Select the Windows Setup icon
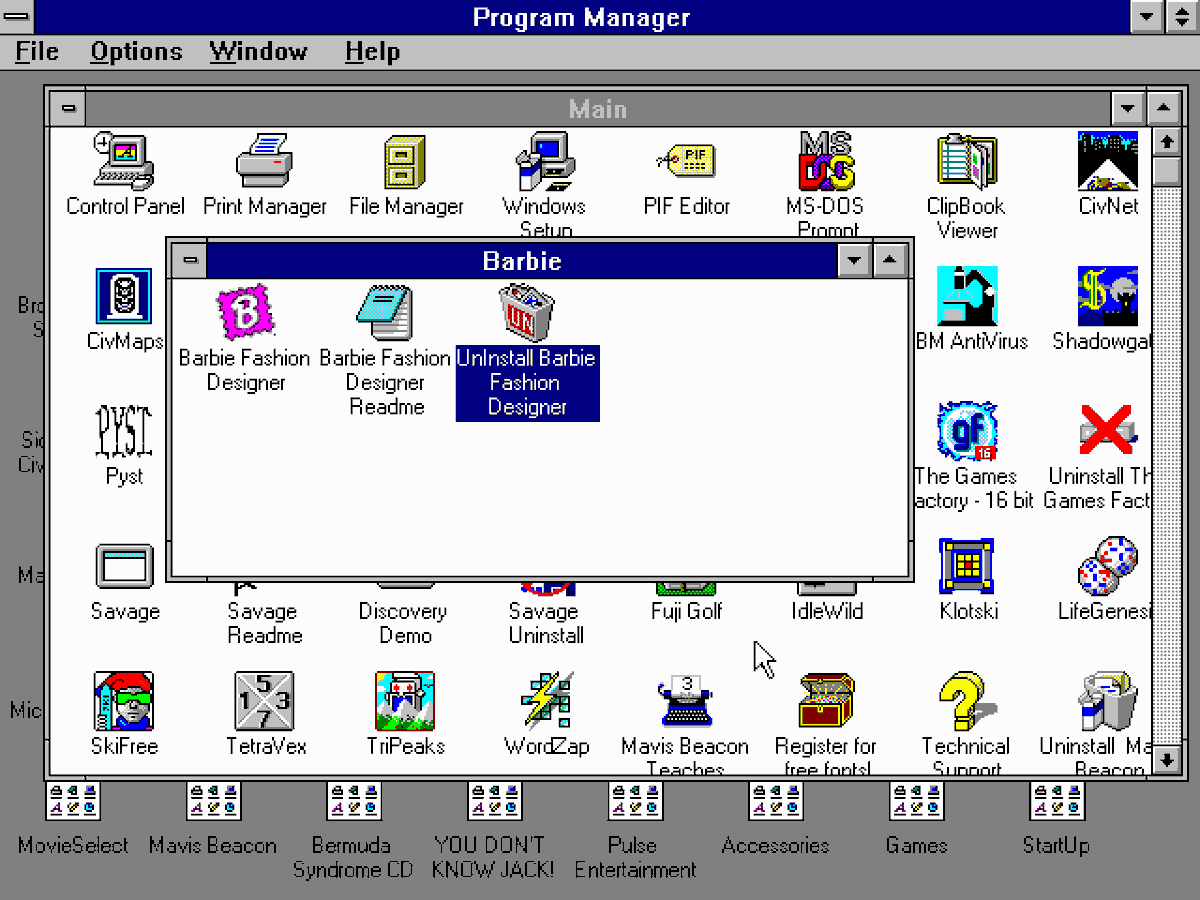Viewport: 1200px width, 900px height. click(545, 161)
